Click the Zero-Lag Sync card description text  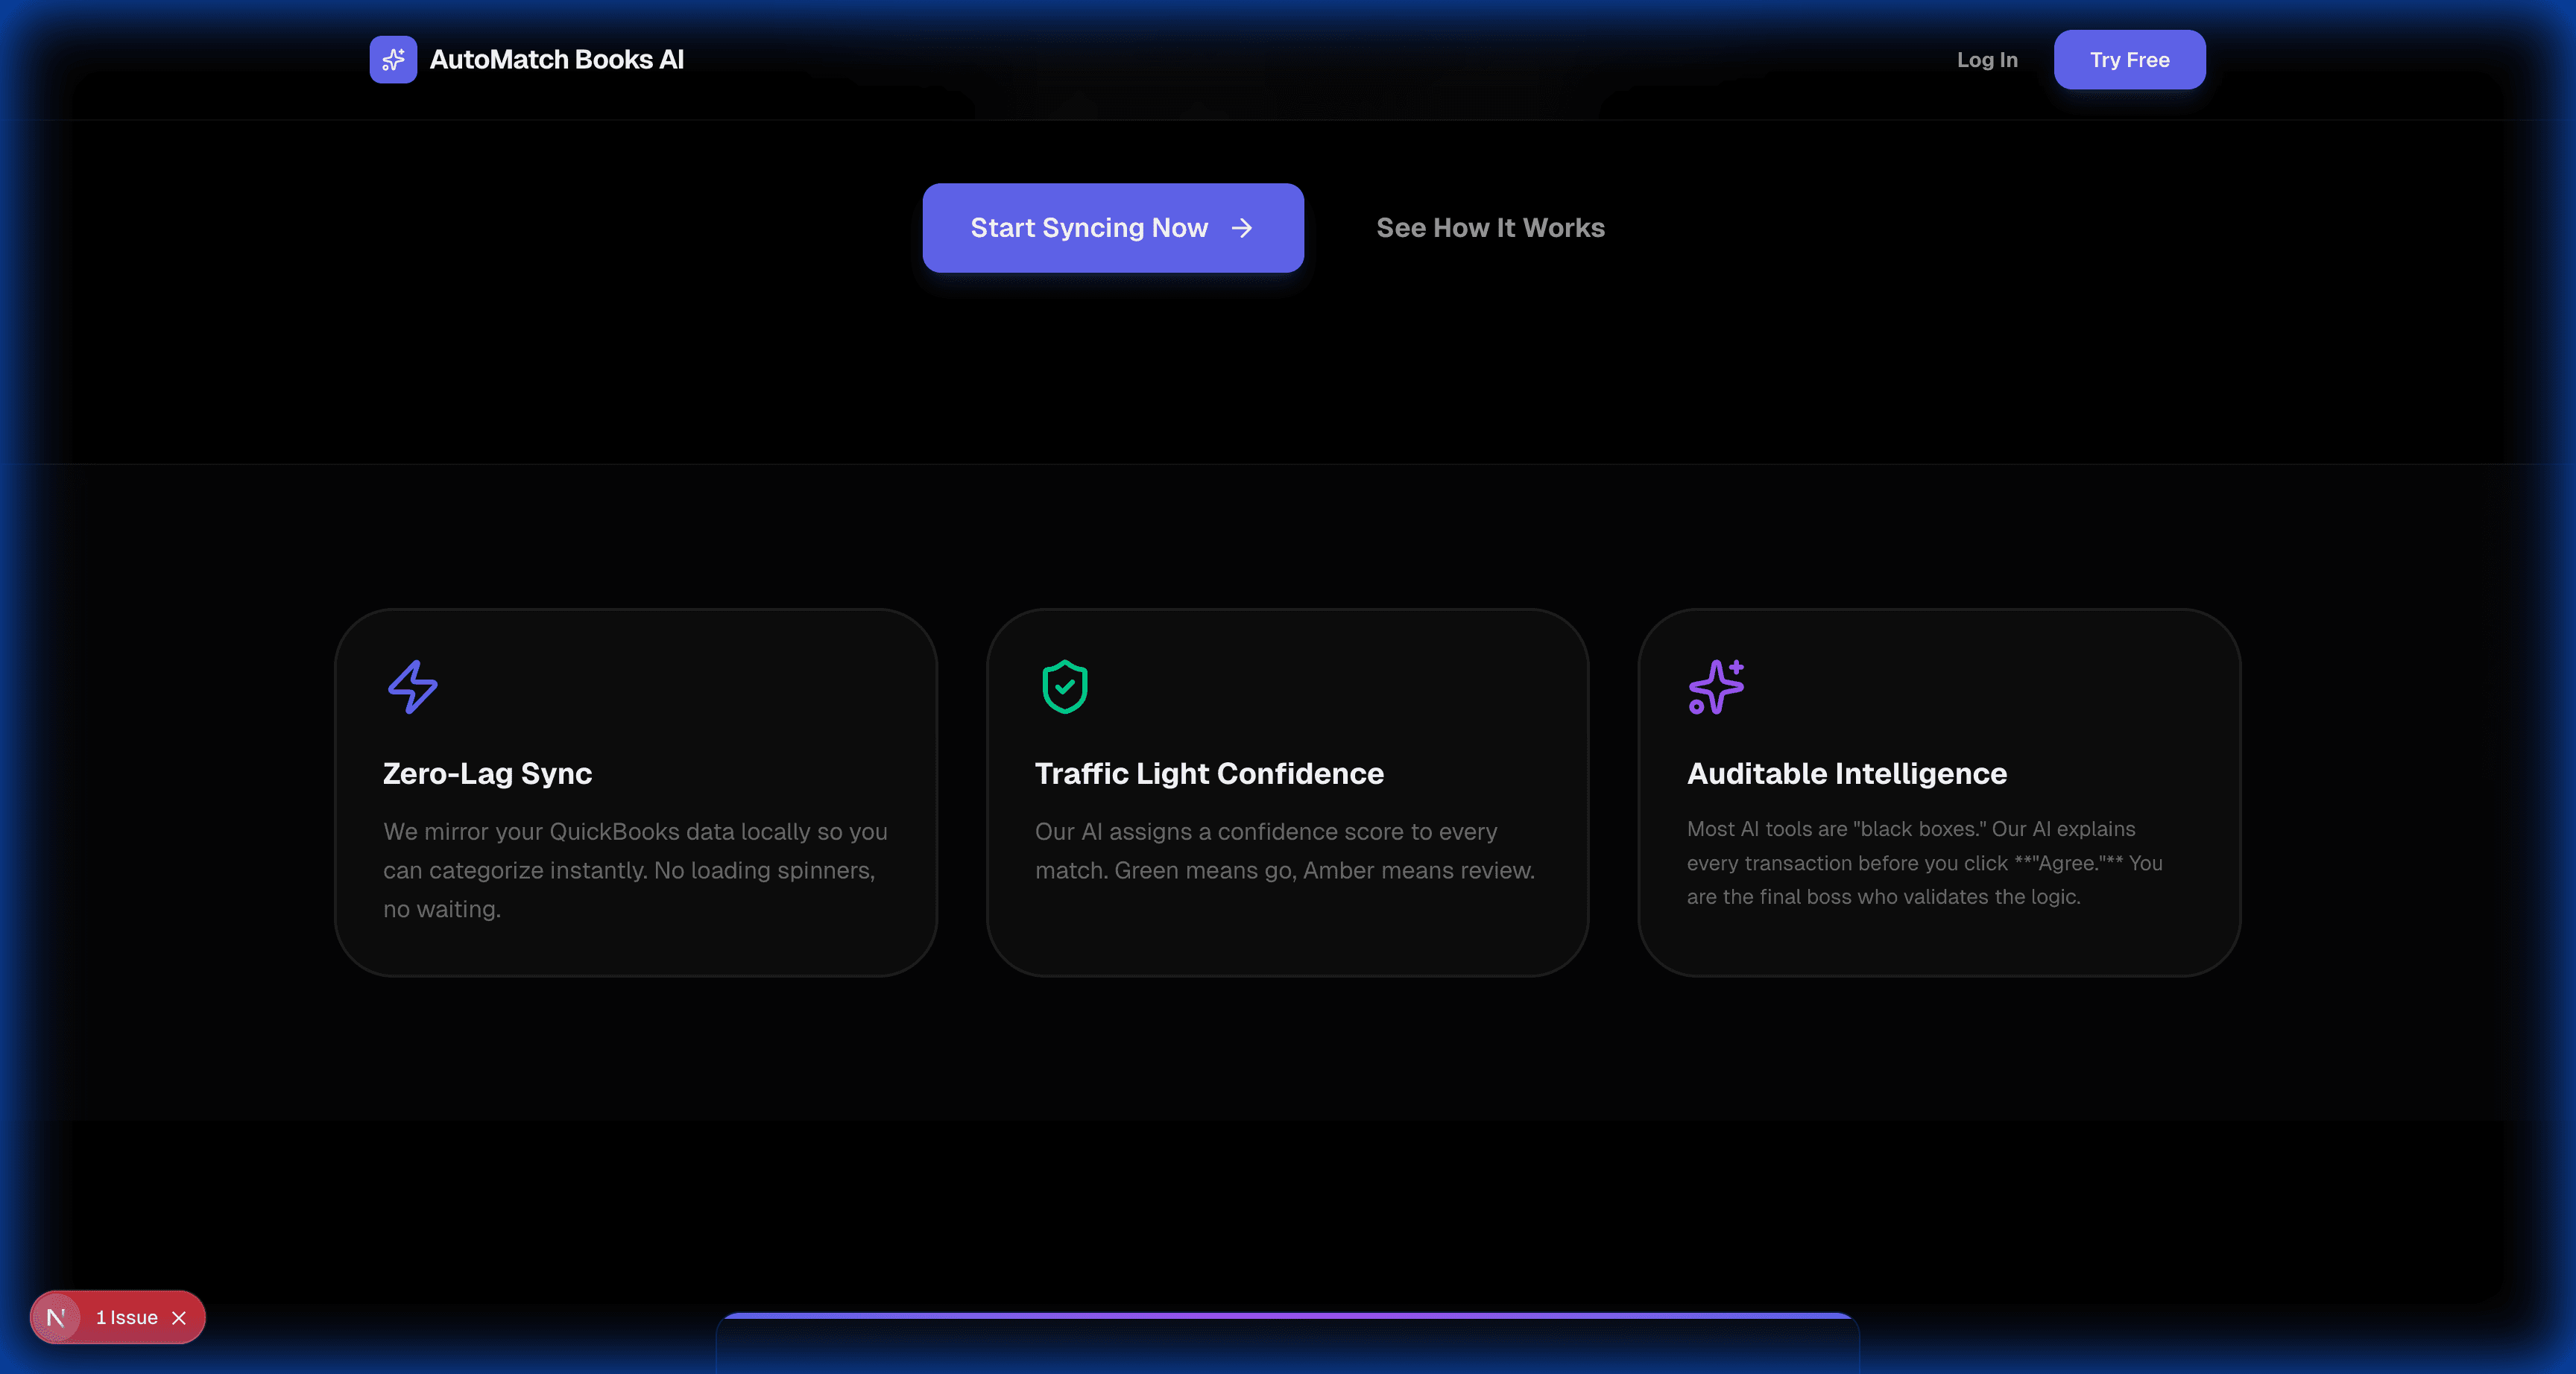click(x=634, y=870)
